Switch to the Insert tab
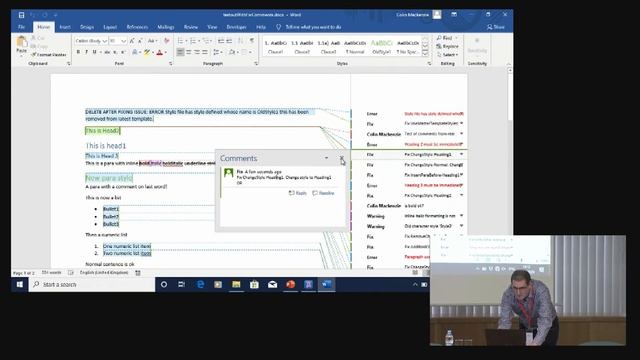Image resolution: width=640 pixels, height=360 pixels. click(65, 27)
